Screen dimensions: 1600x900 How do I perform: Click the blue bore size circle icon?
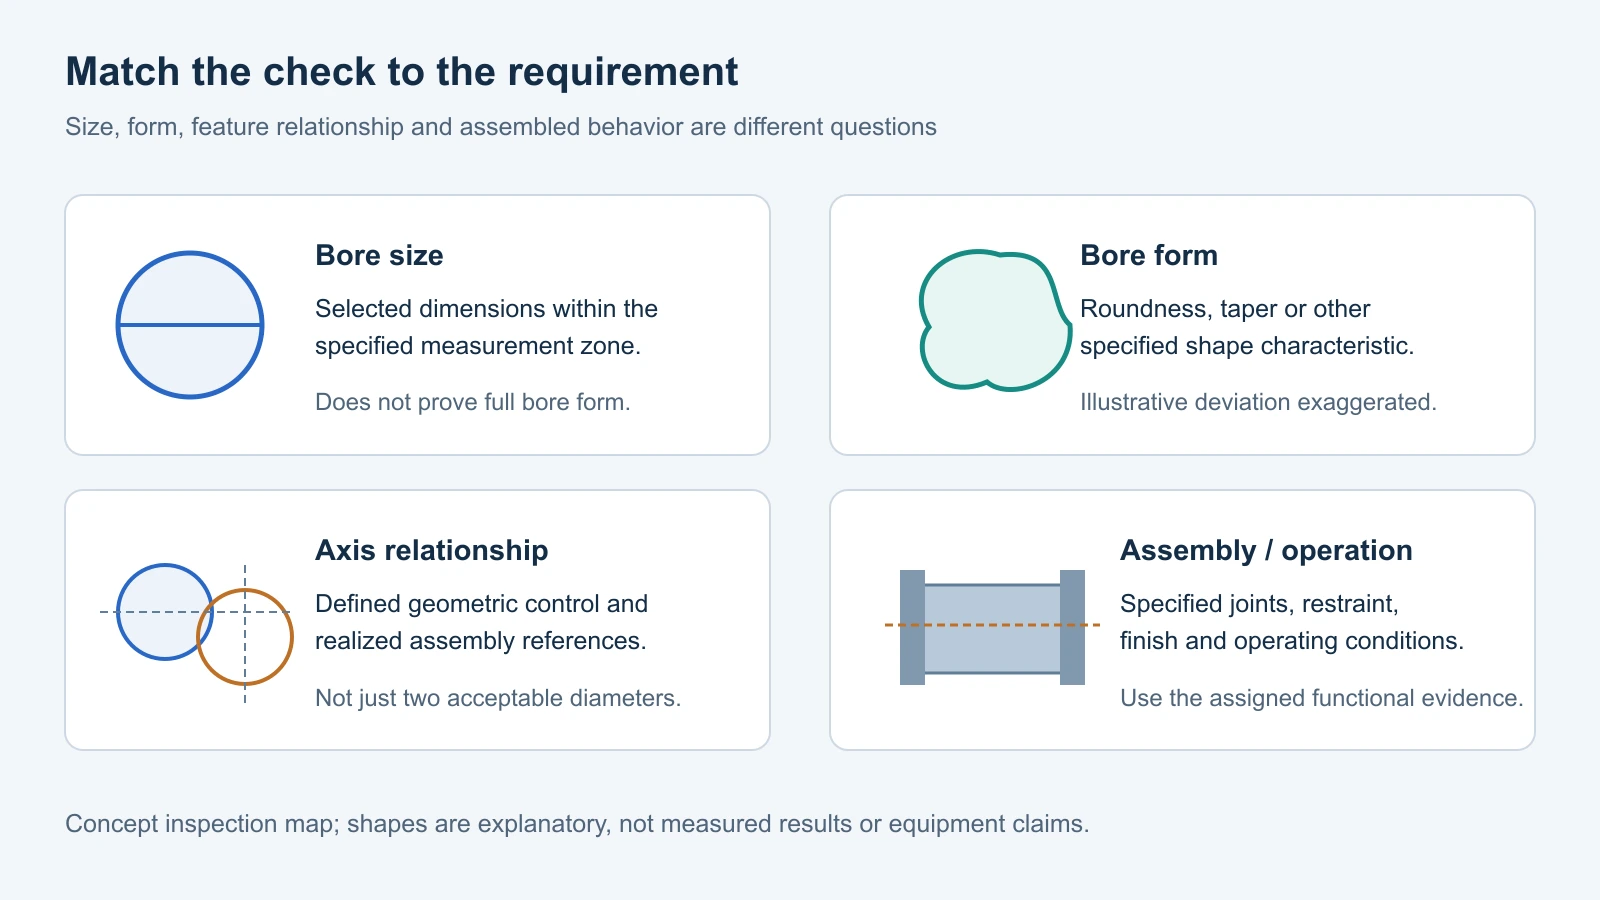(190, 325)
